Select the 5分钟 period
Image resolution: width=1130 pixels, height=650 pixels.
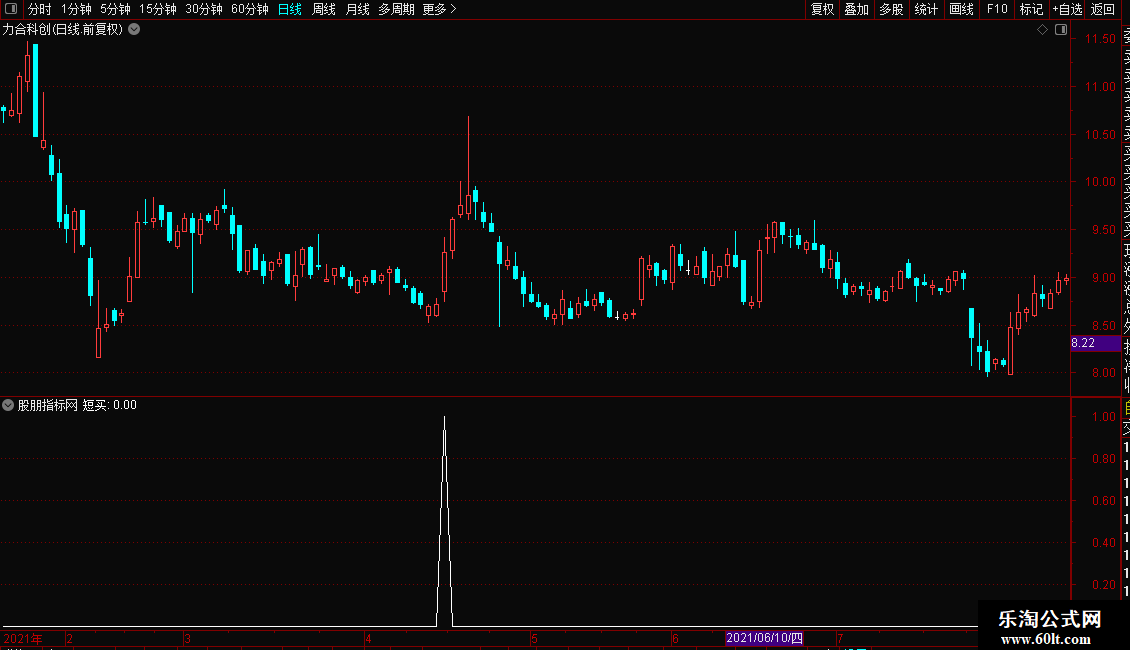tap(115, 9)
